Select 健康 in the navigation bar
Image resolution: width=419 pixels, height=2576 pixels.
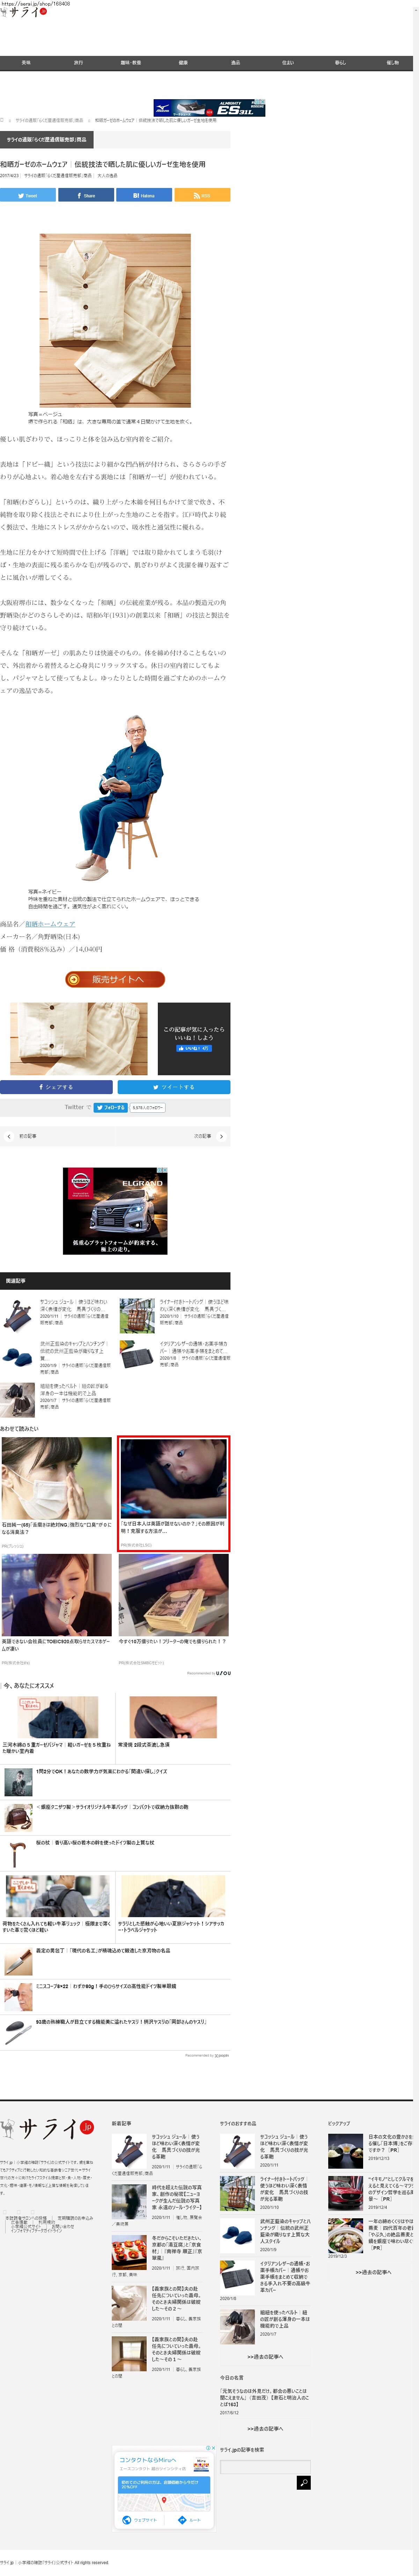pyautogui.click(x=183, y=62)
